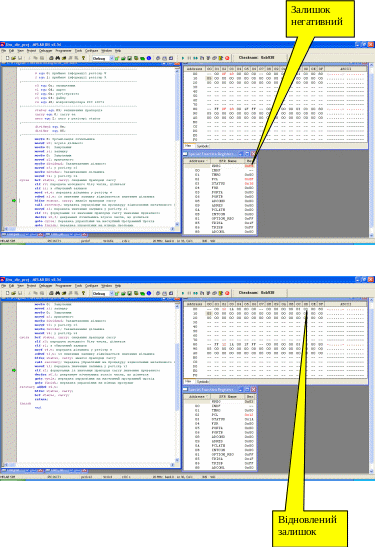Click Run icon in lower MPLAB debug toolbar
Image resolution: width=375 pixels, height=547 pixels.
tap(183, 293)
